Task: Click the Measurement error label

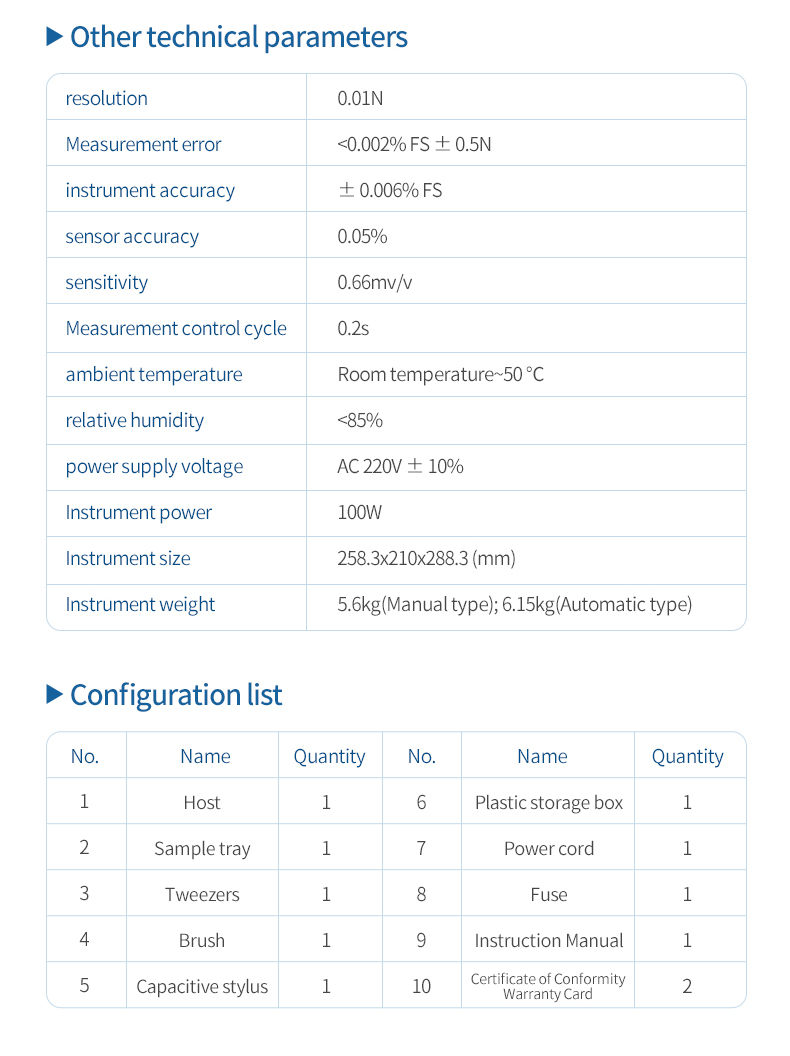Action: coord(143,144)
